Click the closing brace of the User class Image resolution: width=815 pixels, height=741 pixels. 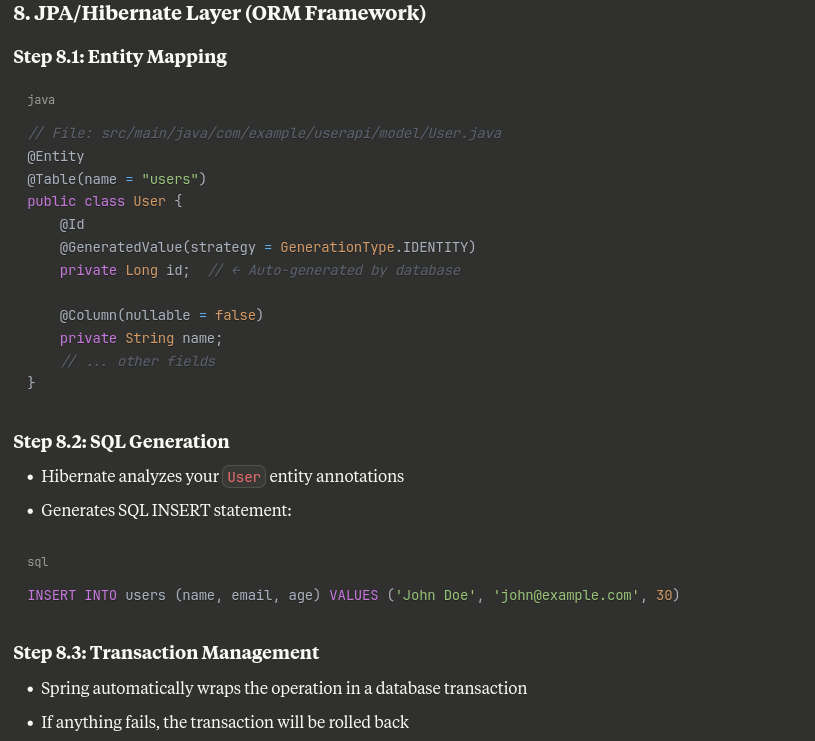[31, 383]
